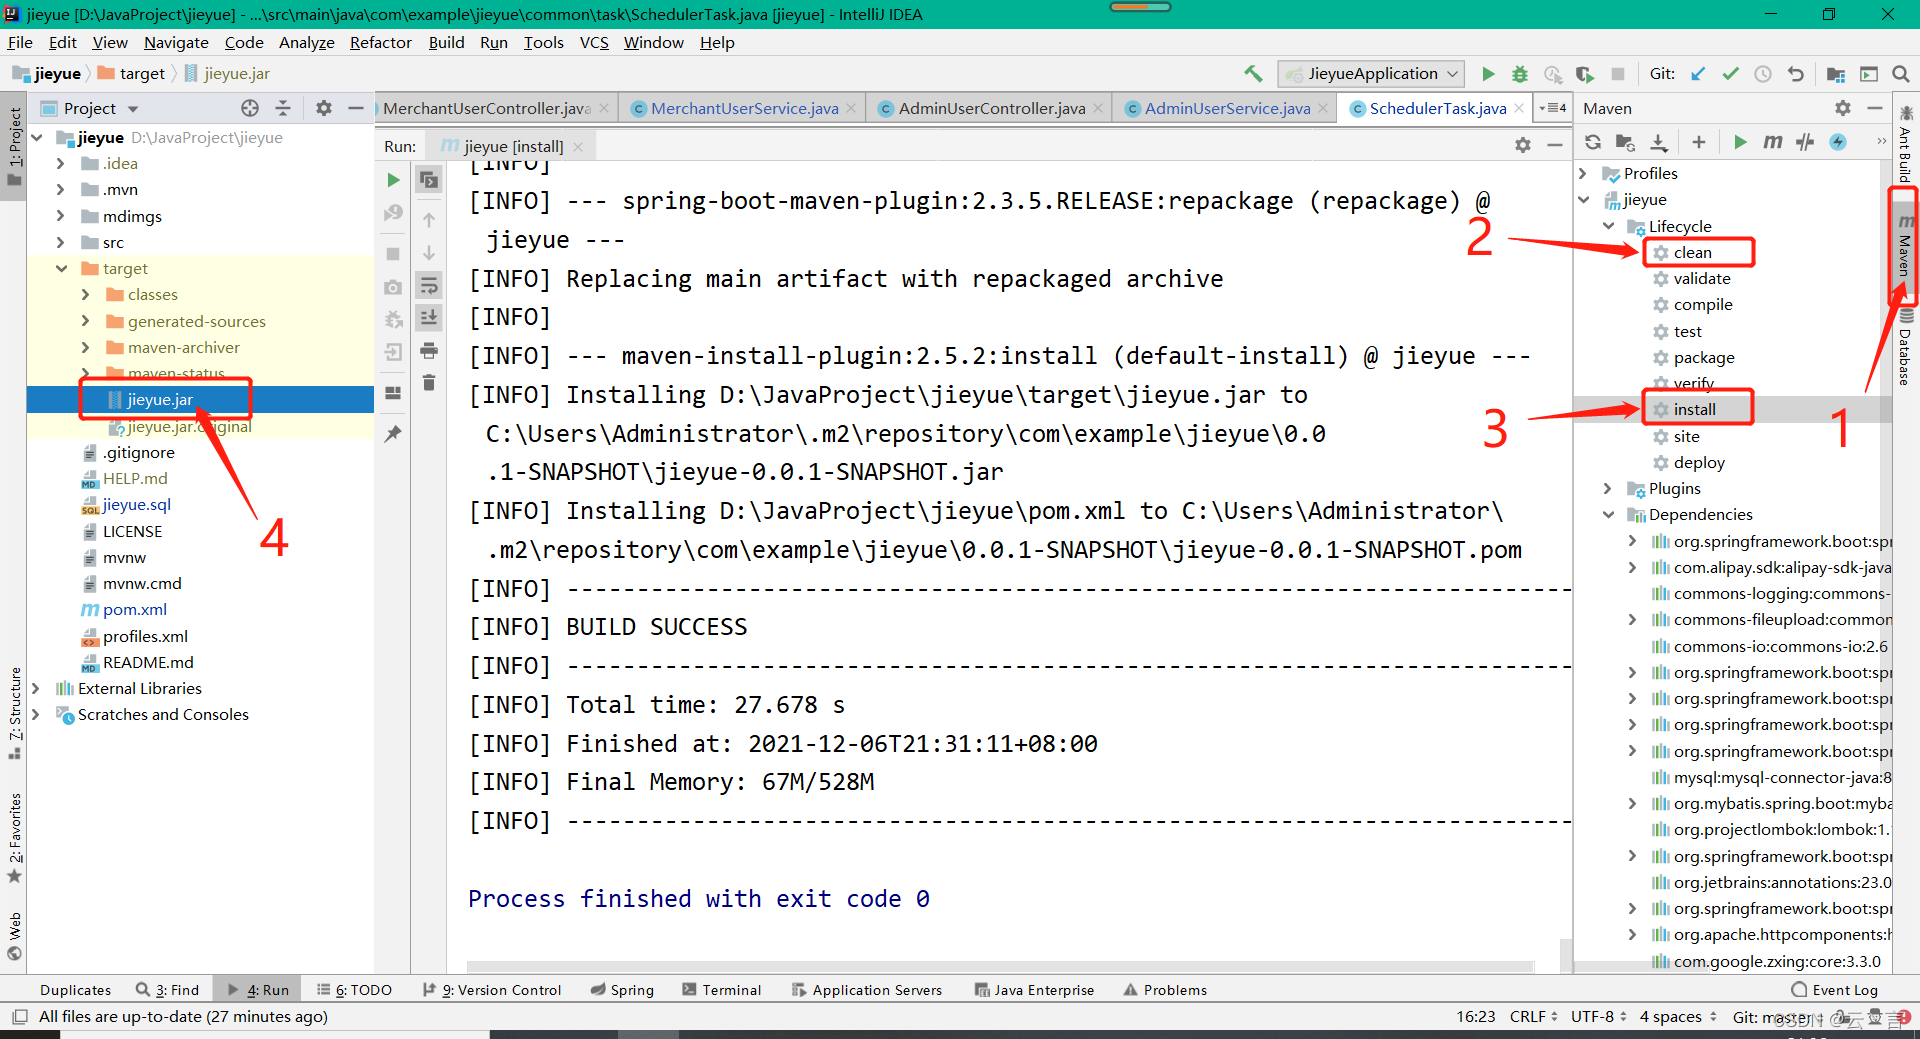
Task: Open Maven panel settings gear
Action: (1843, 108)
